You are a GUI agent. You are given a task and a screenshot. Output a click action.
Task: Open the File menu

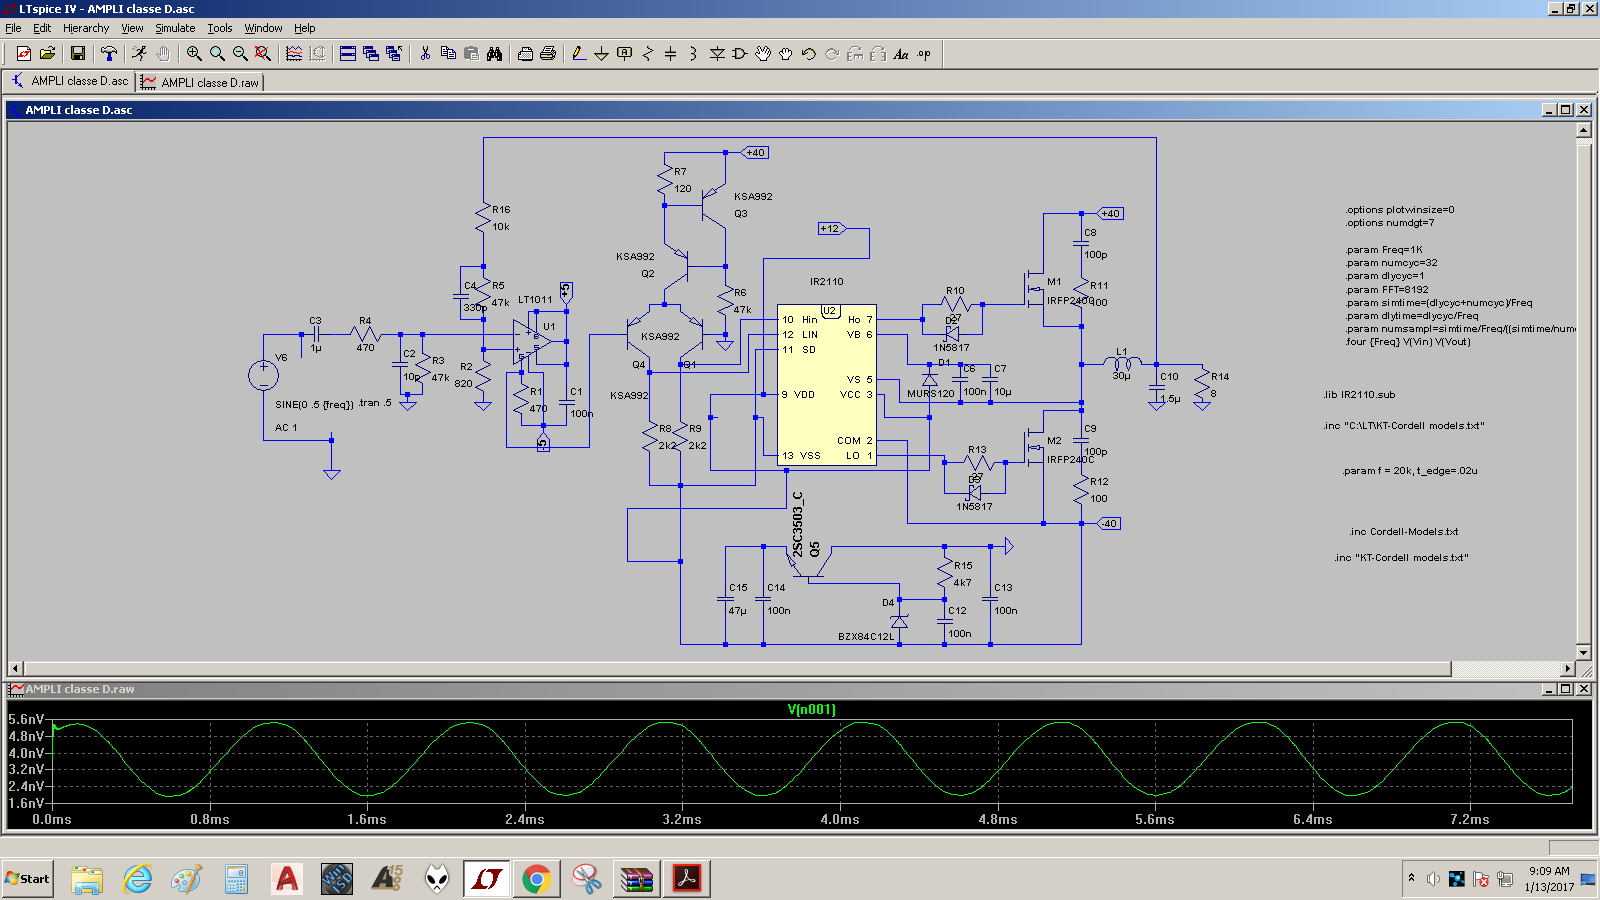coord(13,28)
